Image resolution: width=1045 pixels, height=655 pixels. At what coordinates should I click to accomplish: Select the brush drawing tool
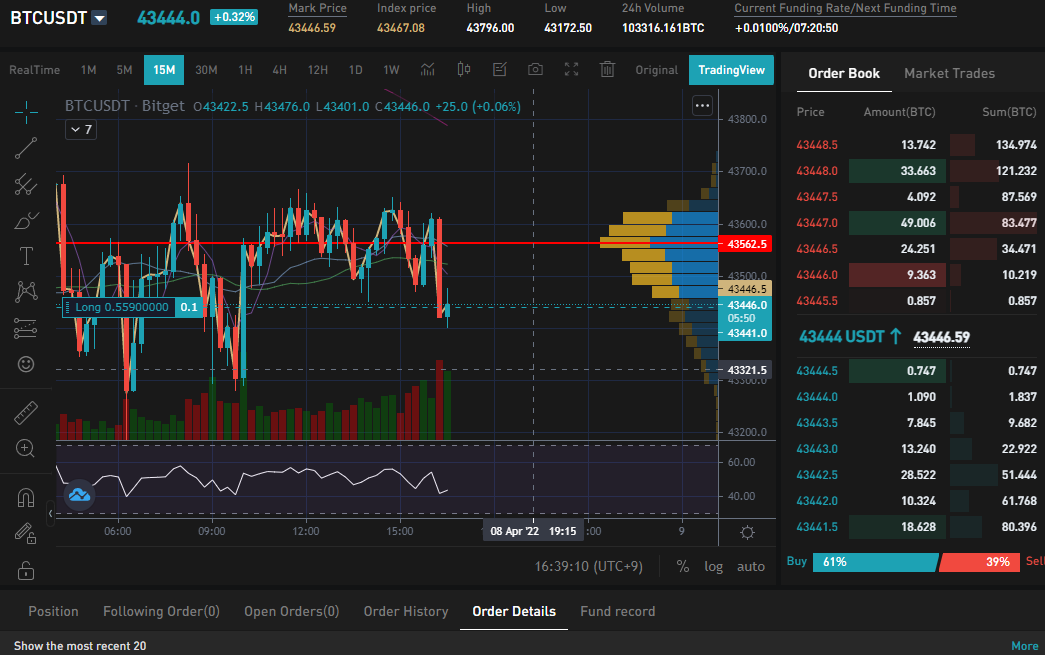pos(26,221)
